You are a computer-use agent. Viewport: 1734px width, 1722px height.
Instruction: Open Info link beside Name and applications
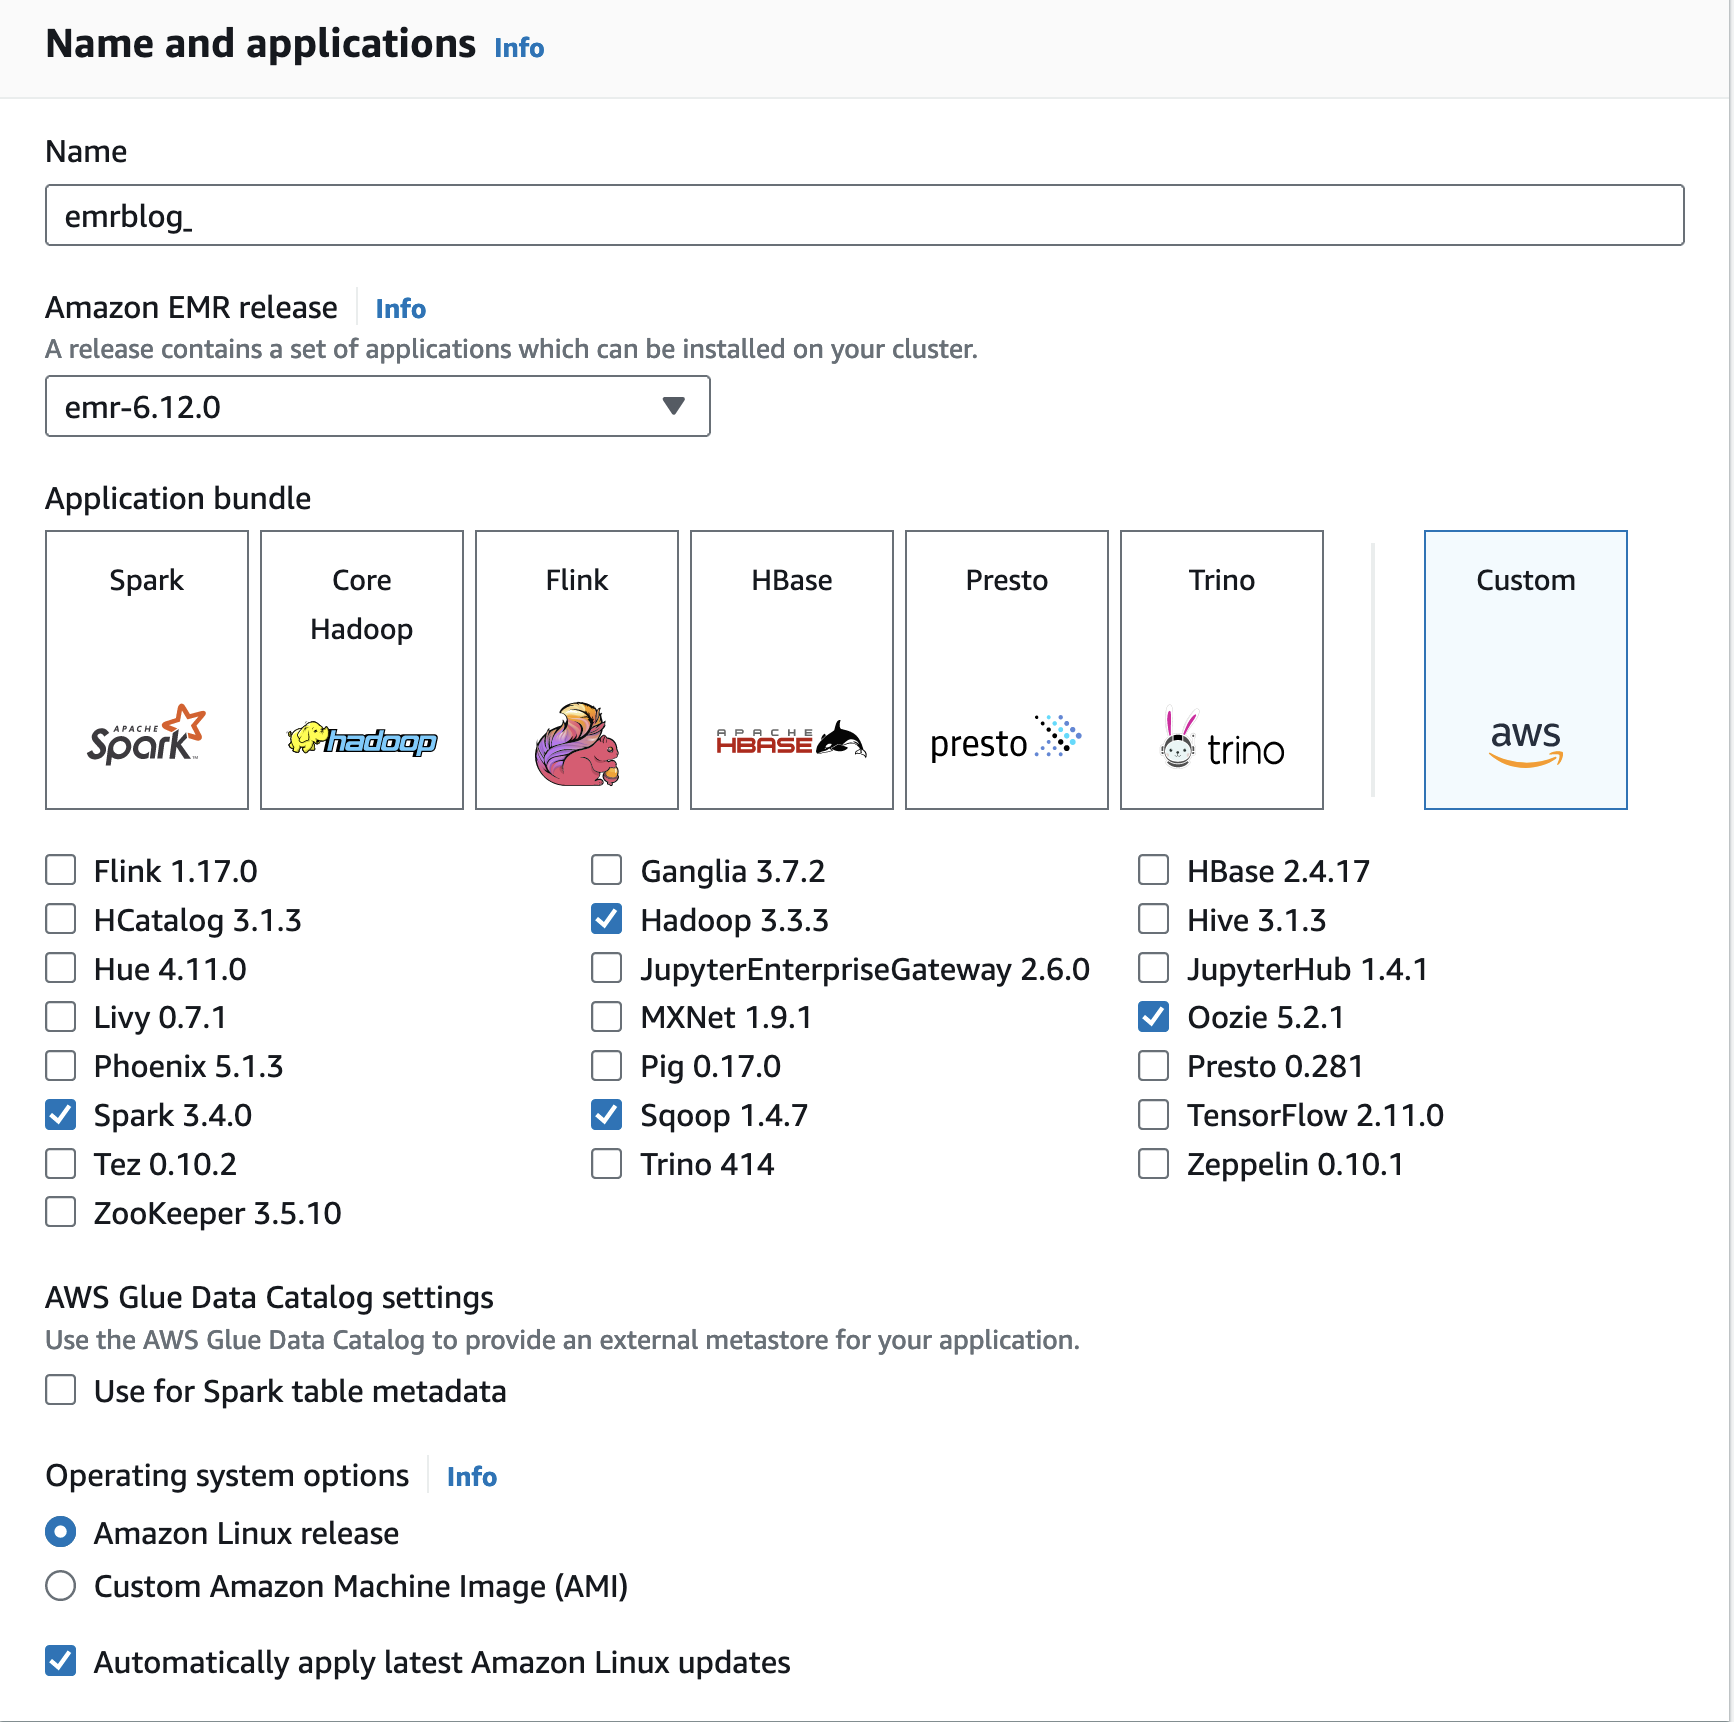(x=519, y=47)
